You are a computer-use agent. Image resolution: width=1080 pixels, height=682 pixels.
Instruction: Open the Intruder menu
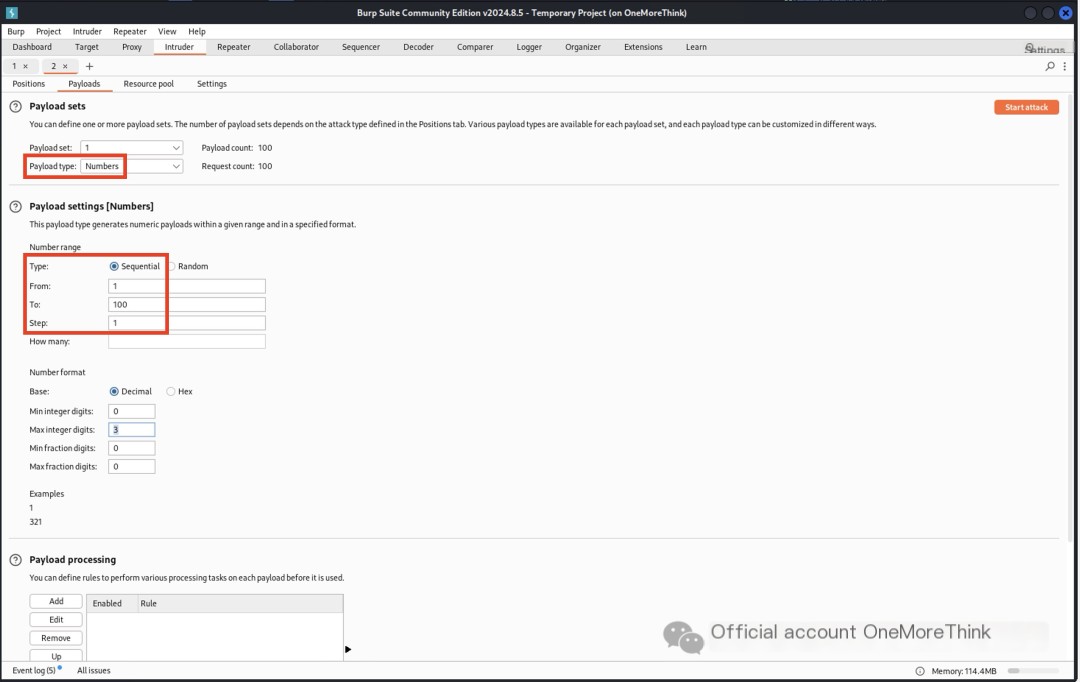87,31
